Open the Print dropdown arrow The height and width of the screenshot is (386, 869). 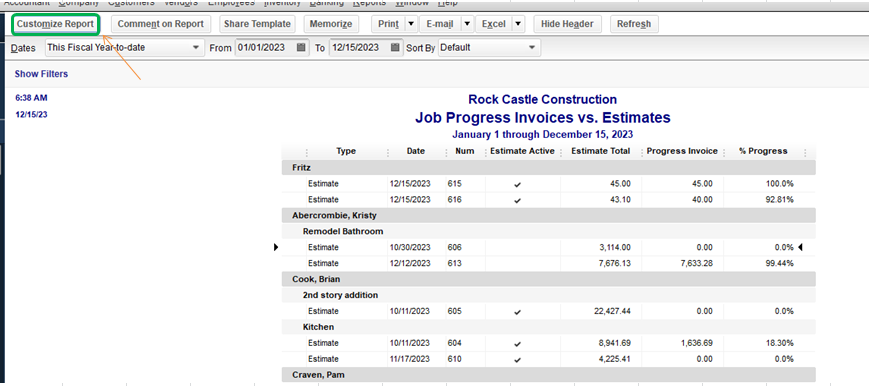pos(411,24)
